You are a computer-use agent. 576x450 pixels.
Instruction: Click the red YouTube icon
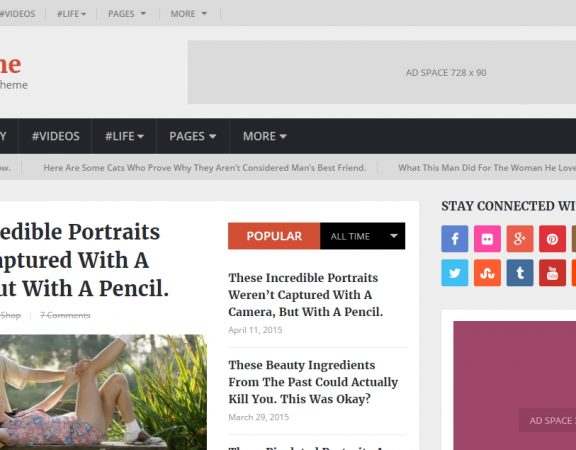pyautogui.click(x=552, y=273)
